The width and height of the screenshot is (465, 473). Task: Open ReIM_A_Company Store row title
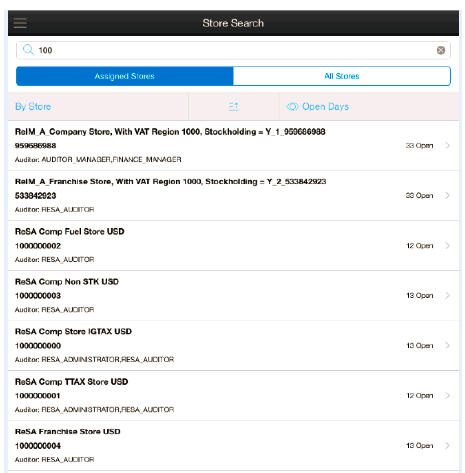170,132
